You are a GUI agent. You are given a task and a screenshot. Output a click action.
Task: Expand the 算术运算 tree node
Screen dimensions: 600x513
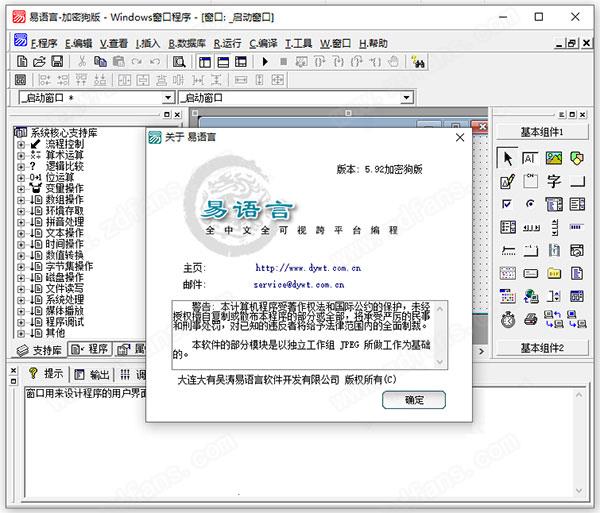[x=21, y=156]
